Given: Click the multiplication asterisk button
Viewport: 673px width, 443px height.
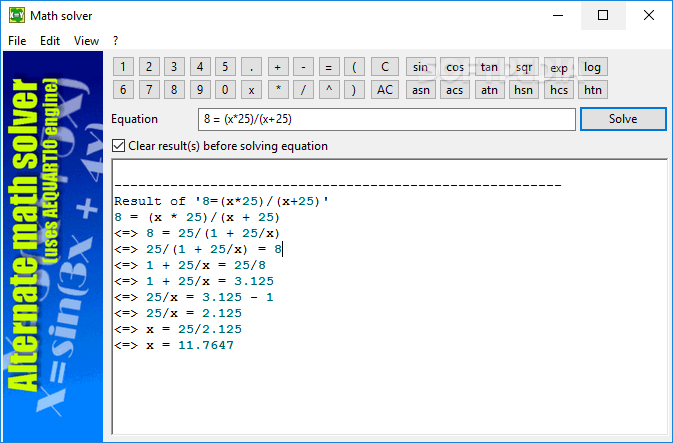Looking at the screenshot, I should (x=278, y=90).
